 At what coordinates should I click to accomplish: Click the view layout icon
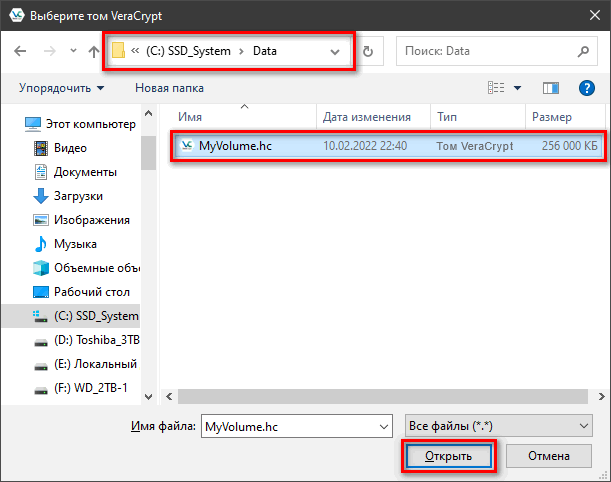point(497,88)
